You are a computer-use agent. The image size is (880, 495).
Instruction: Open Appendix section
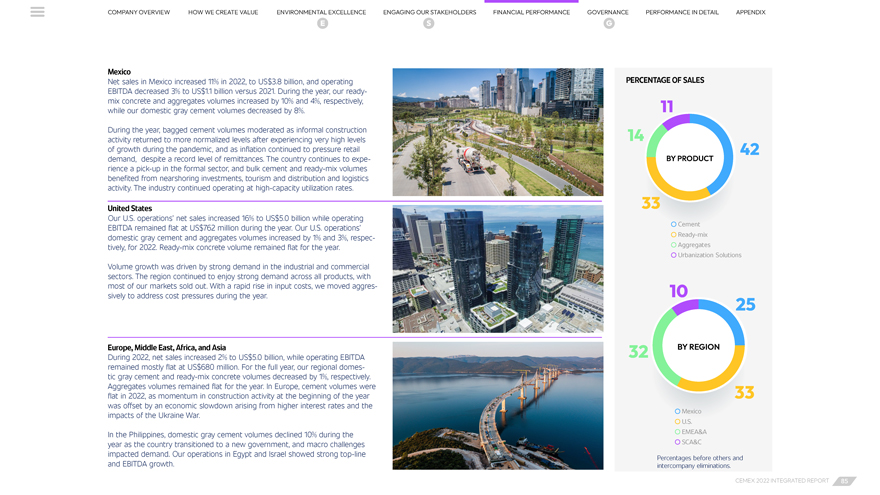[750, 12]
